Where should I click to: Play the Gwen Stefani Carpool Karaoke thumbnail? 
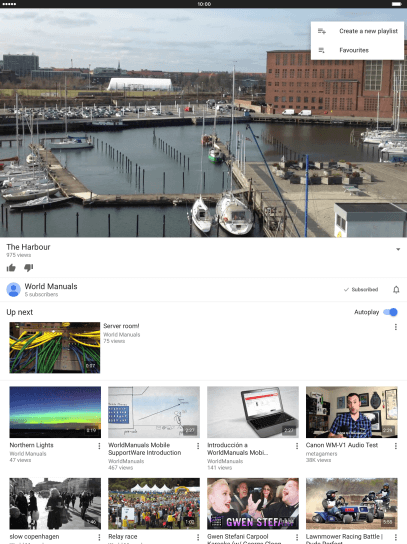253,504
